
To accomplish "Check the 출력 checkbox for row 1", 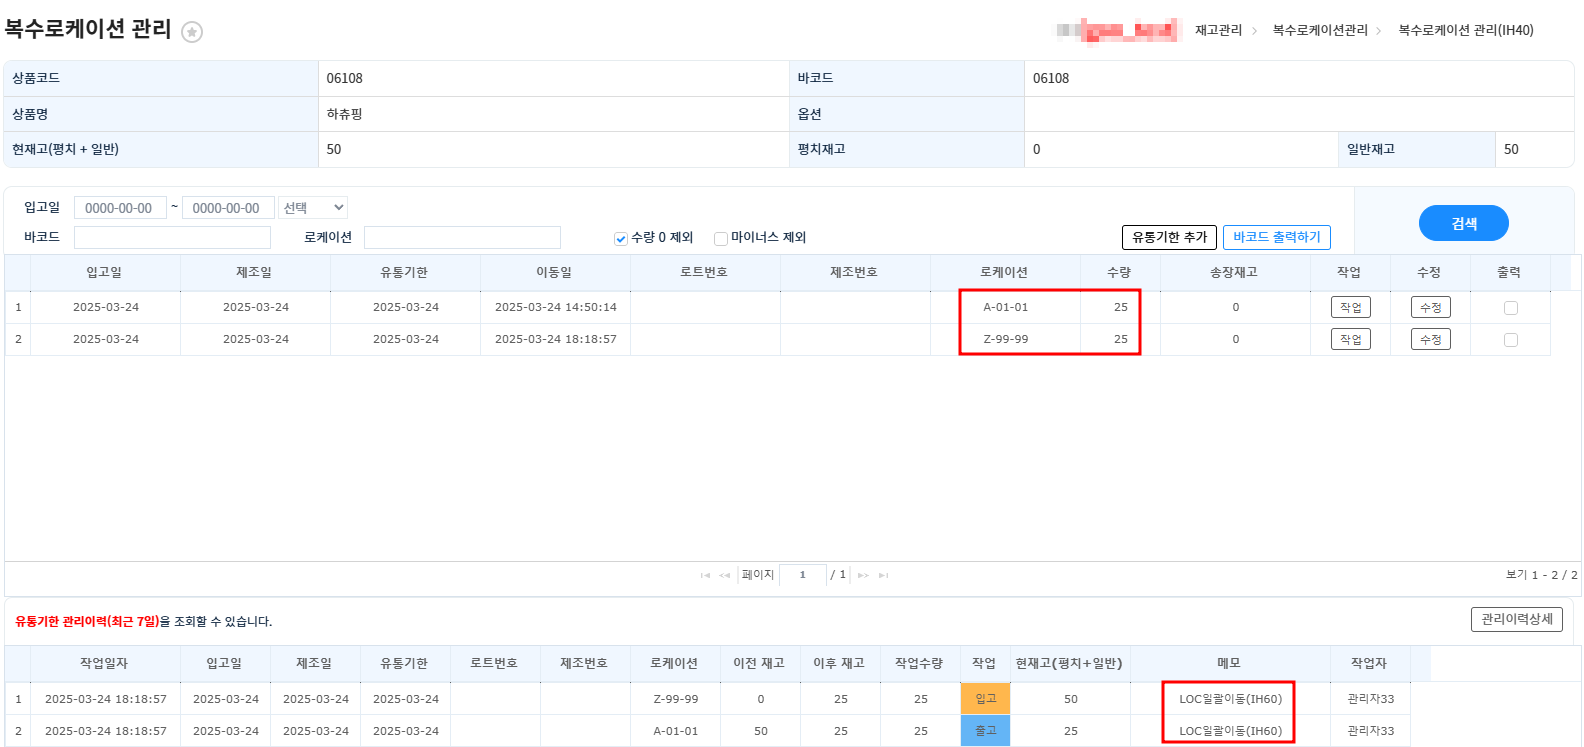I will pos(1510,308).
